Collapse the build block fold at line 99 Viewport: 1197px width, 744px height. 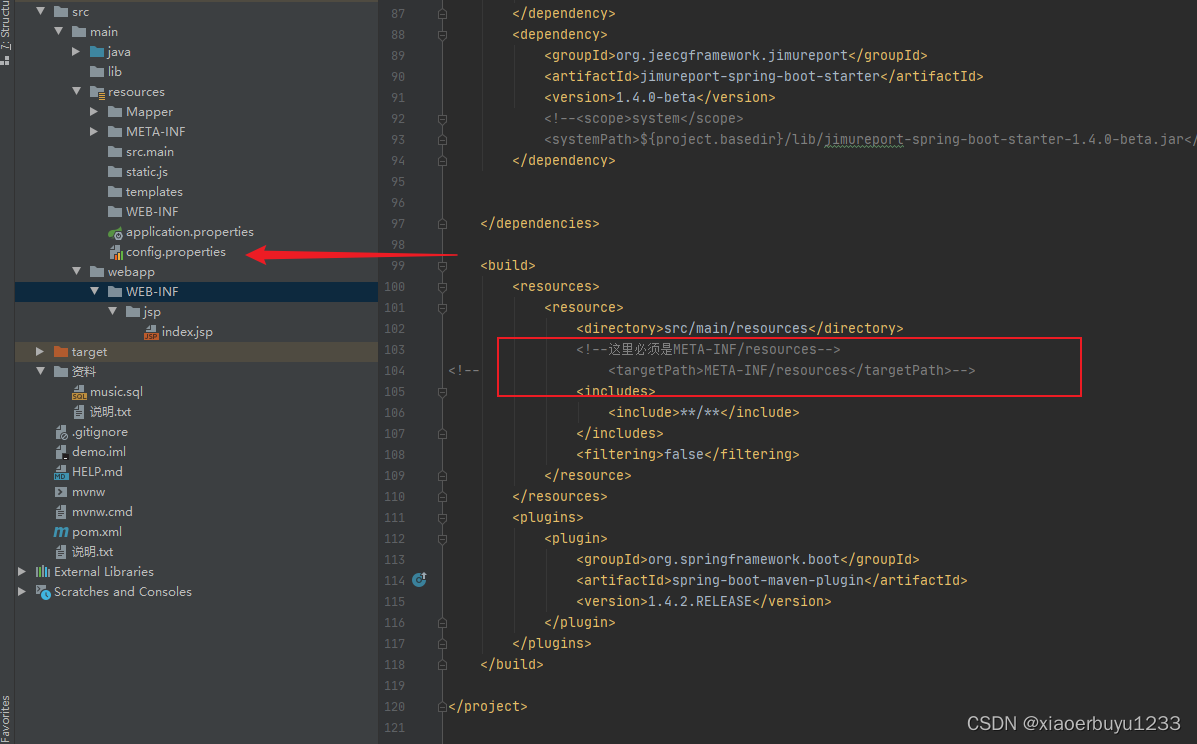(441, 264)
